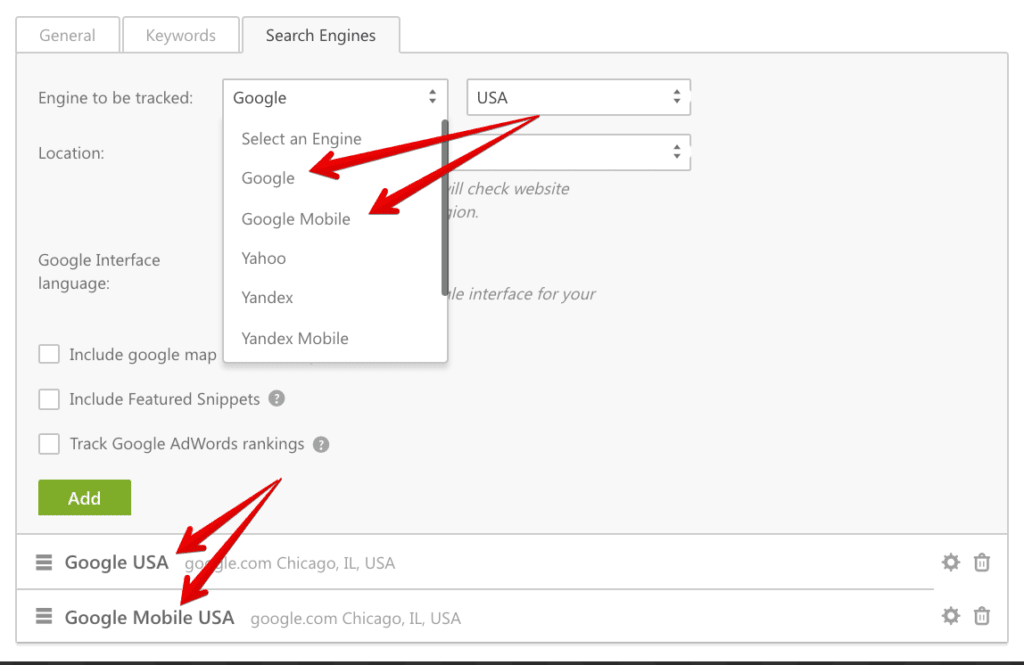1024x665 pixels.
Task: Click google.com Chicago text in Google Mobile USA row
Action: pos(355,618)
